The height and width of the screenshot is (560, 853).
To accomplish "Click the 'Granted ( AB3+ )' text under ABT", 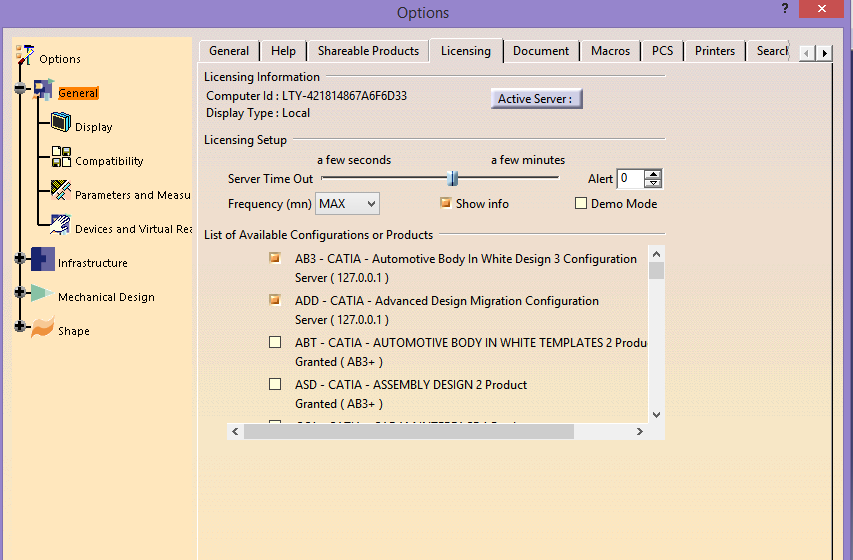I will click(339, 362).
